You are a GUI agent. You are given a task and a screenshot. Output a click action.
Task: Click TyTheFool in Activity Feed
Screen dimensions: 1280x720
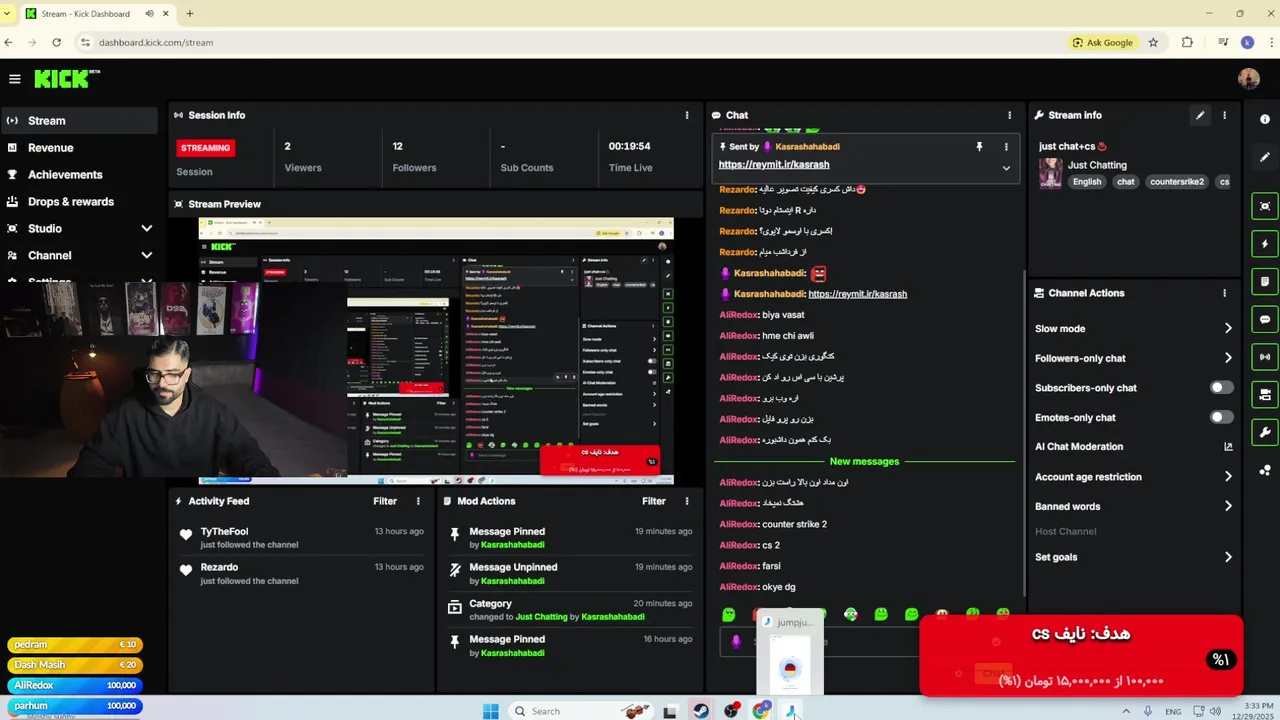[224, 532]
